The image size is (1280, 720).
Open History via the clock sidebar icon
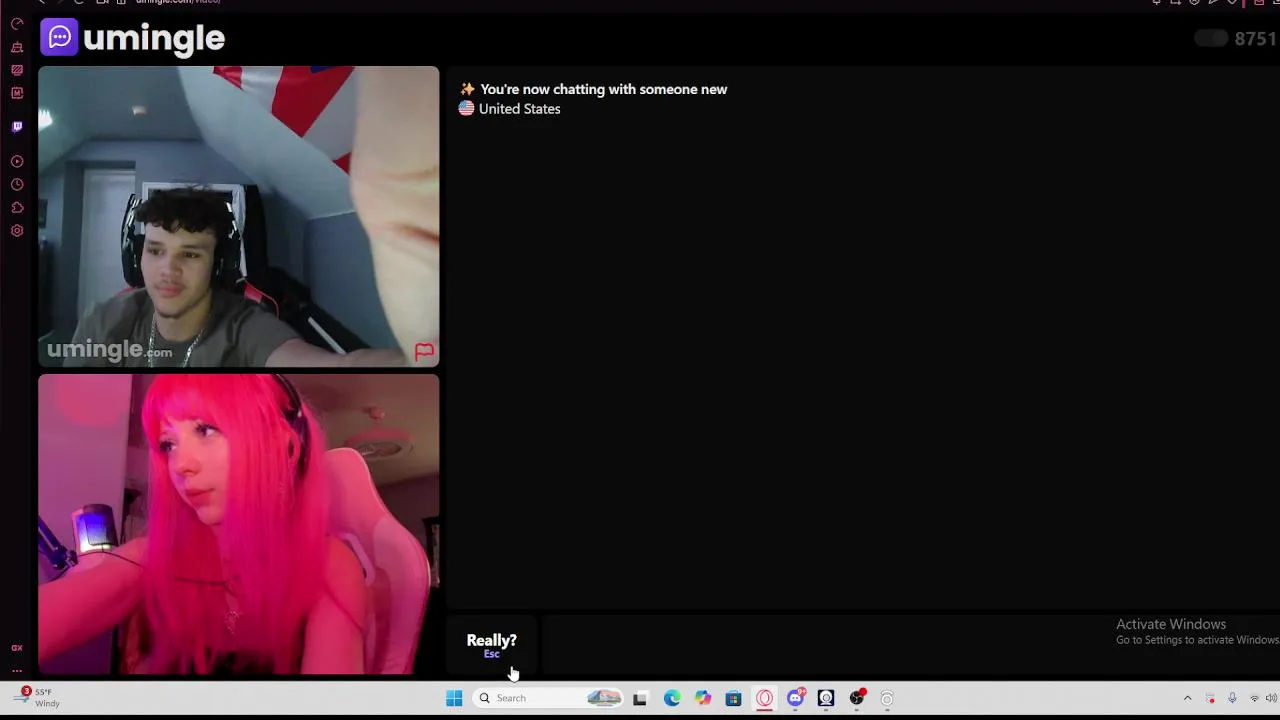[x=17, y=184]
